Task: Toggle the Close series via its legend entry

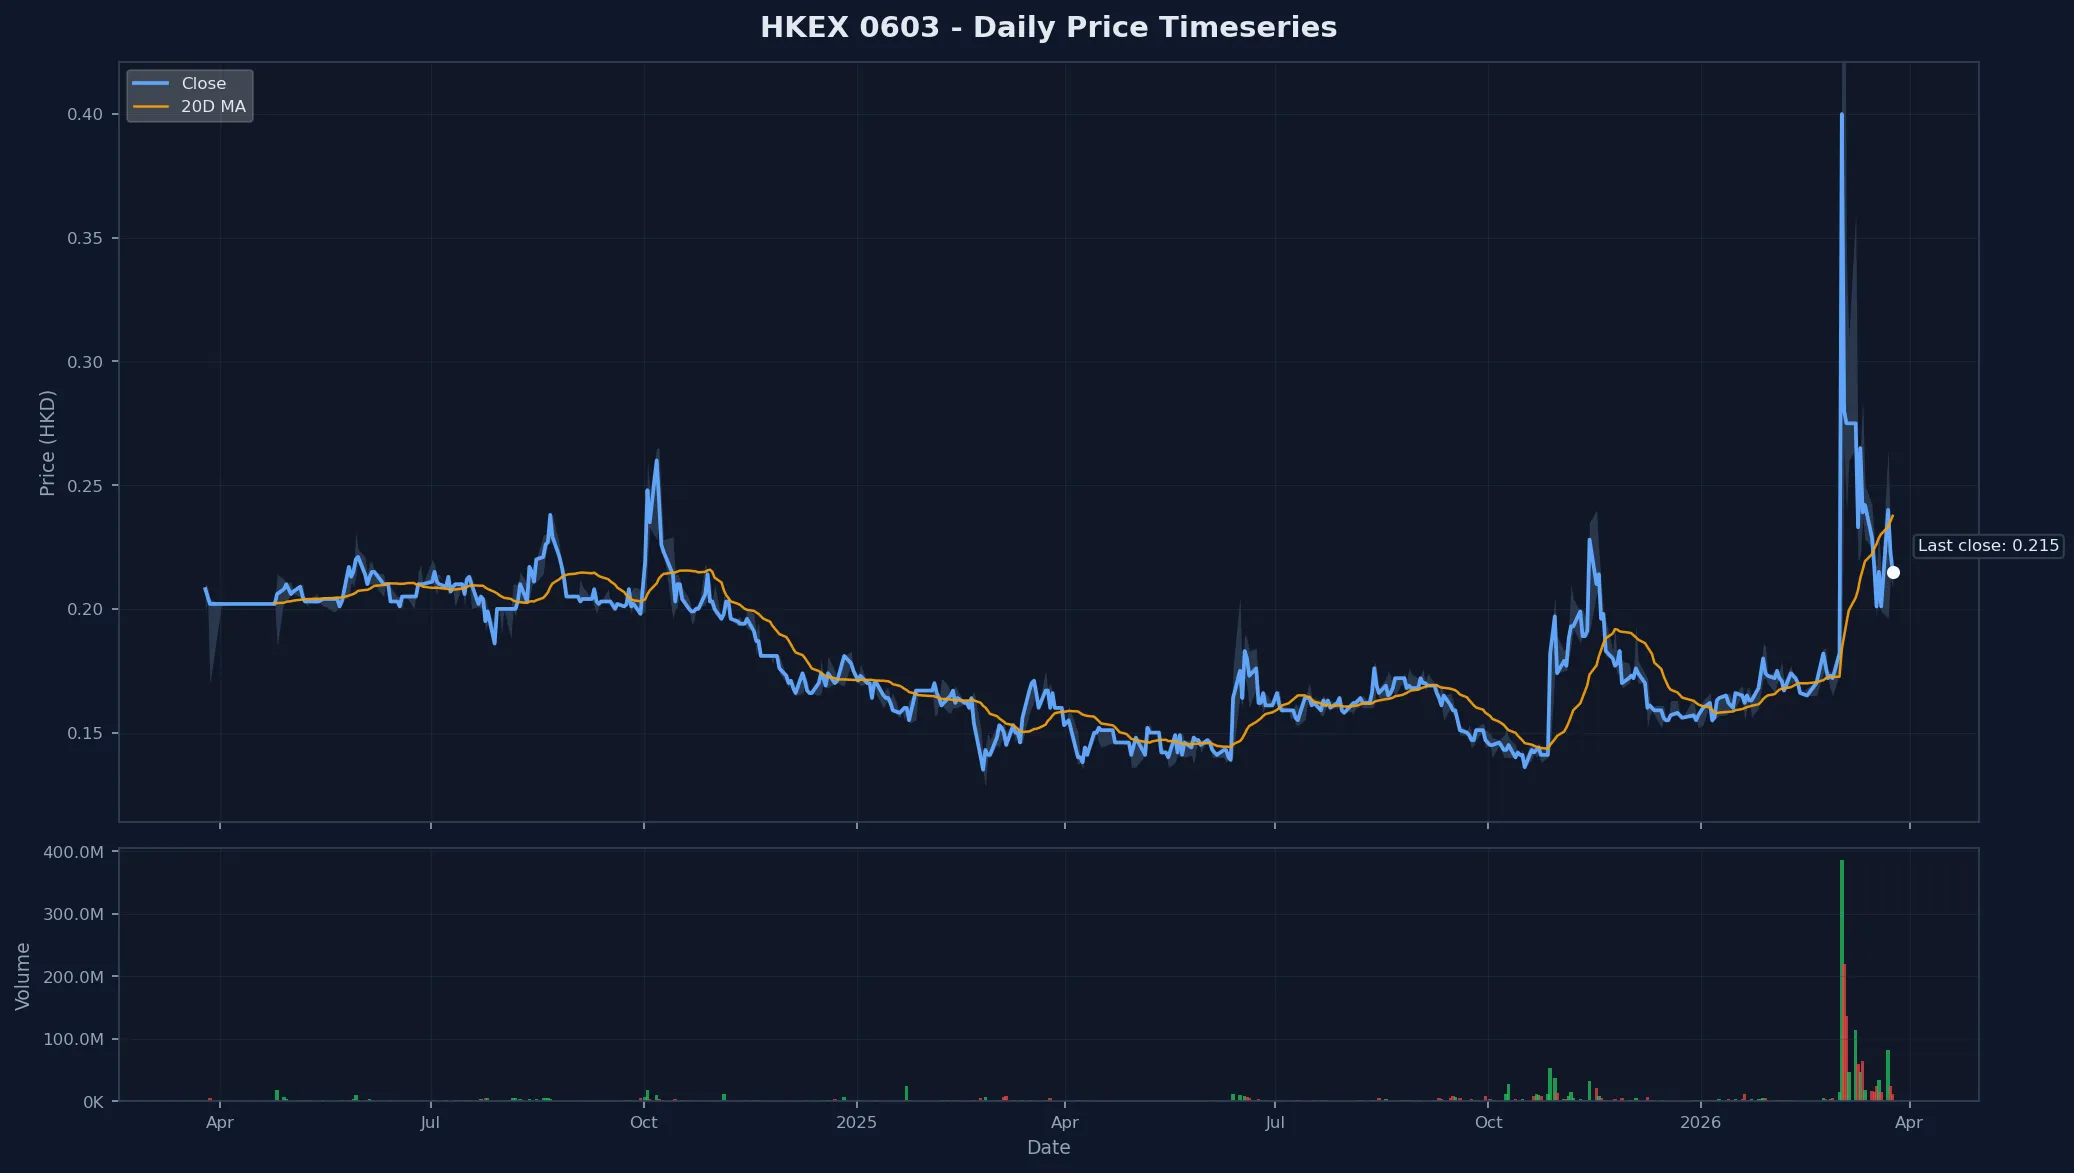Action: pyautogui.click(x=202, y=83)
